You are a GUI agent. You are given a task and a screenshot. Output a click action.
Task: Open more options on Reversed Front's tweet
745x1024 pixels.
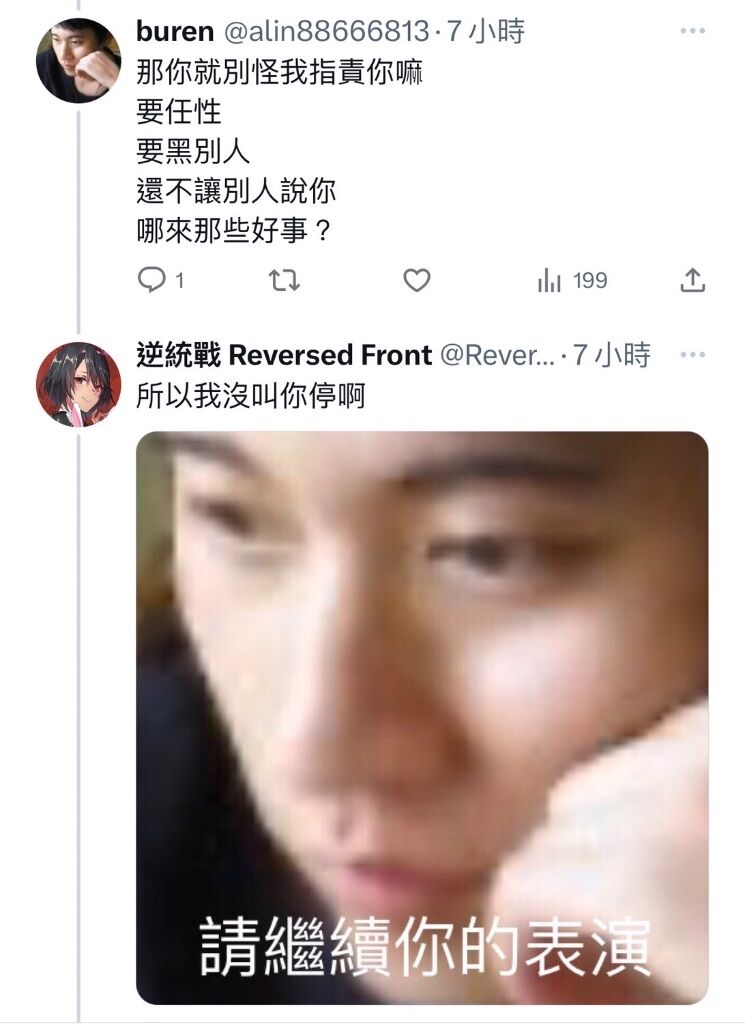tap(693, 355)
